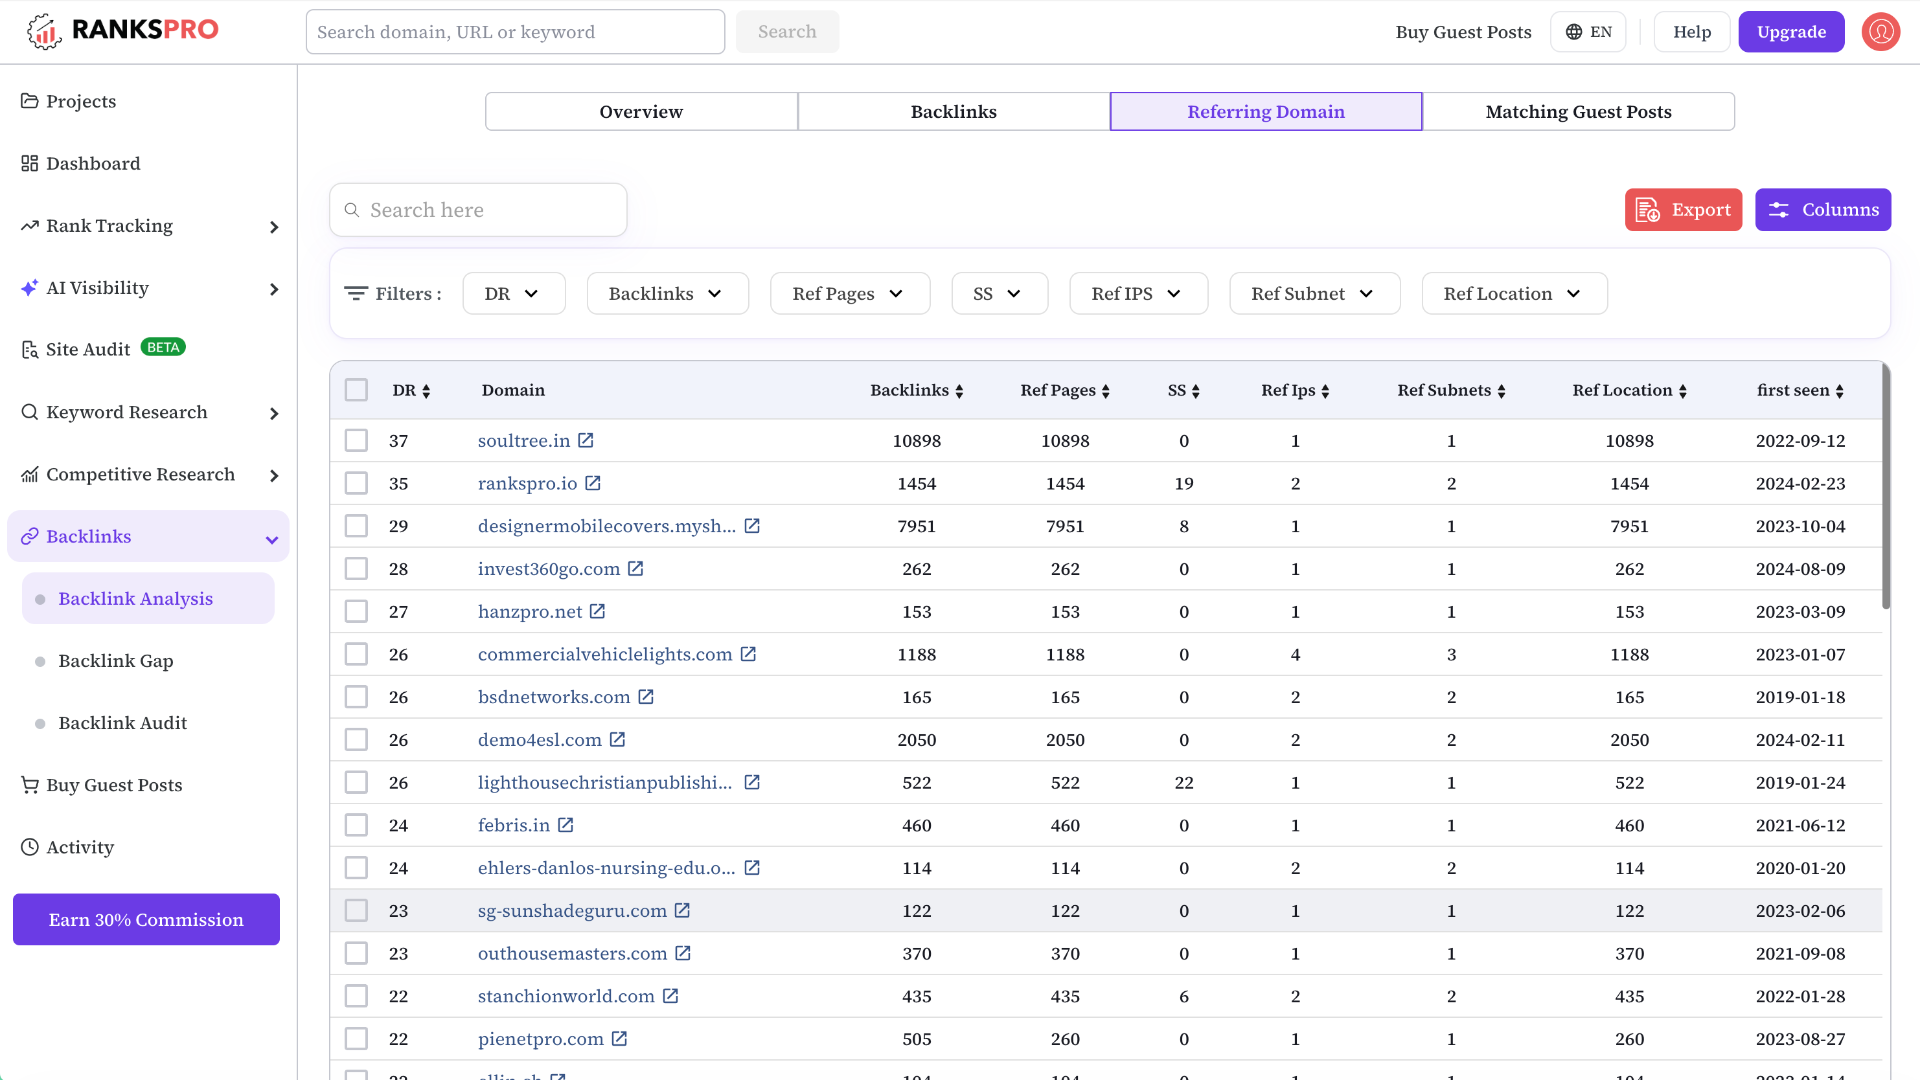The image size is (1920, 1080).
Task: Check the pienetpro.com row checkbox
Action: point(356,1039)
